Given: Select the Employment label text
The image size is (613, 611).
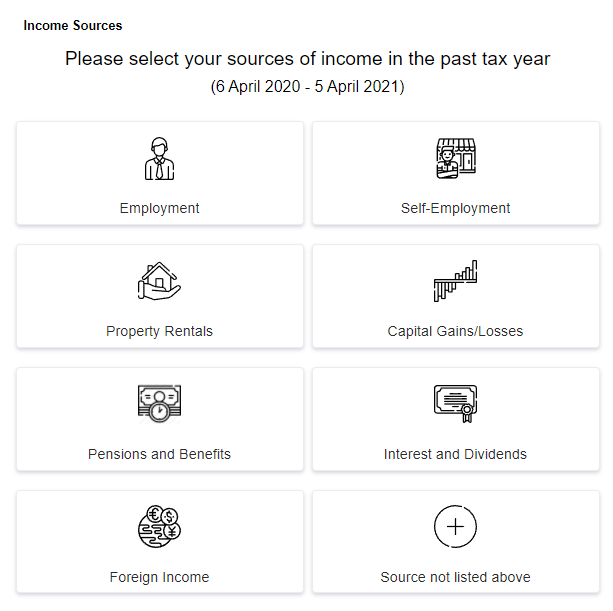Looking at the screenshot, I should [x=160, y=208].
